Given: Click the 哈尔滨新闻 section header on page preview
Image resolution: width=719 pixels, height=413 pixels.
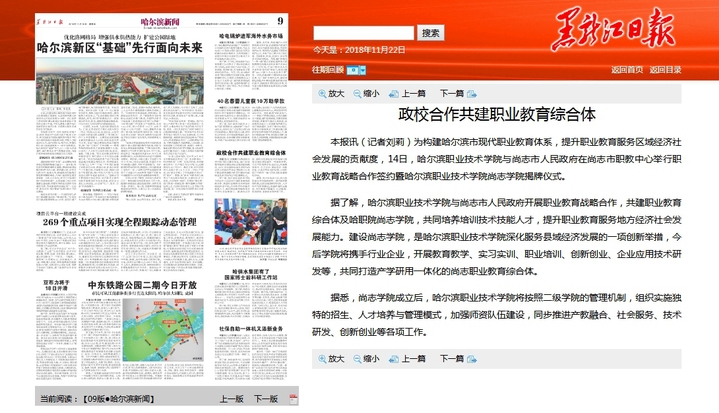Looking at the screenshot, I should 160,22.
